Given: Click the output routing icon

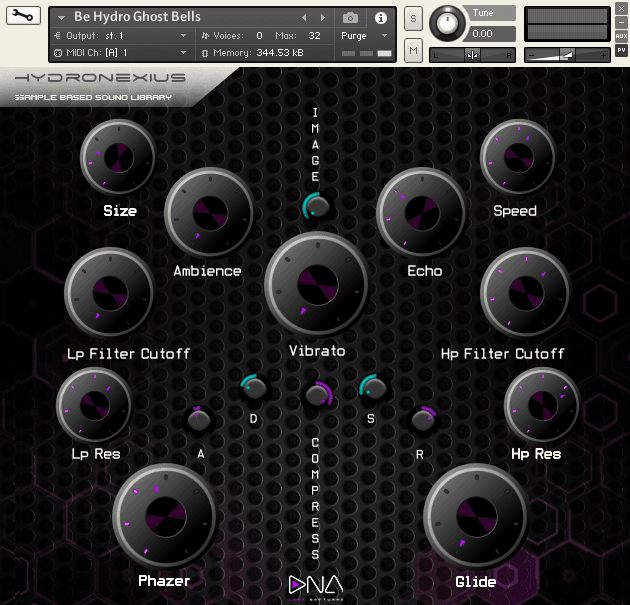Looking at the screenshot, I should 57,36.
